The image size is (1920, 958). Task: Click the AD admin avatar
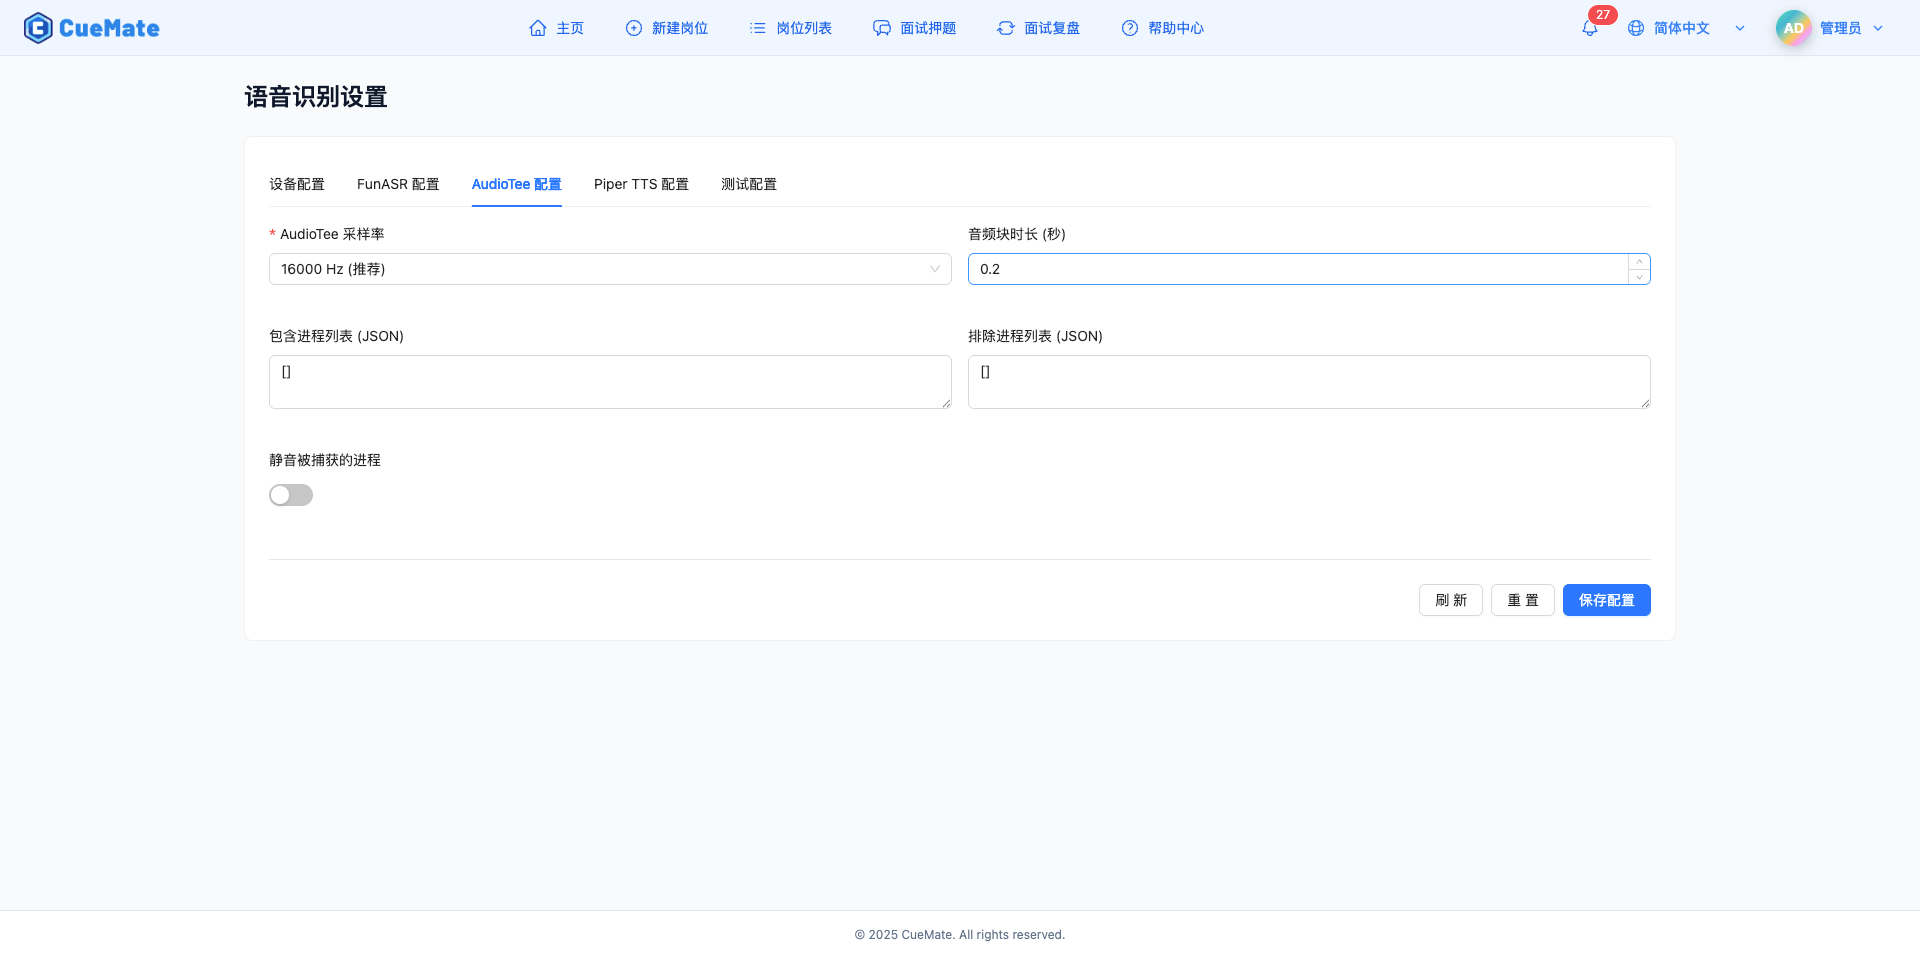[x=1793, y=27]
